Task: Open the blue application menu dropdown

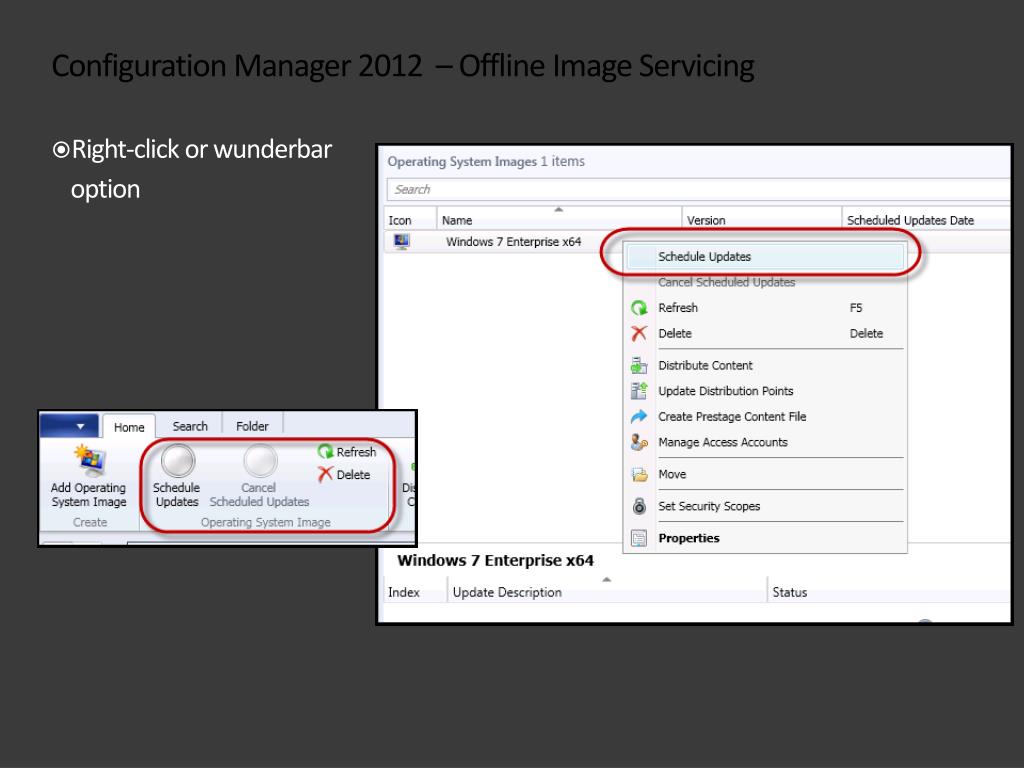Action: 70,426
